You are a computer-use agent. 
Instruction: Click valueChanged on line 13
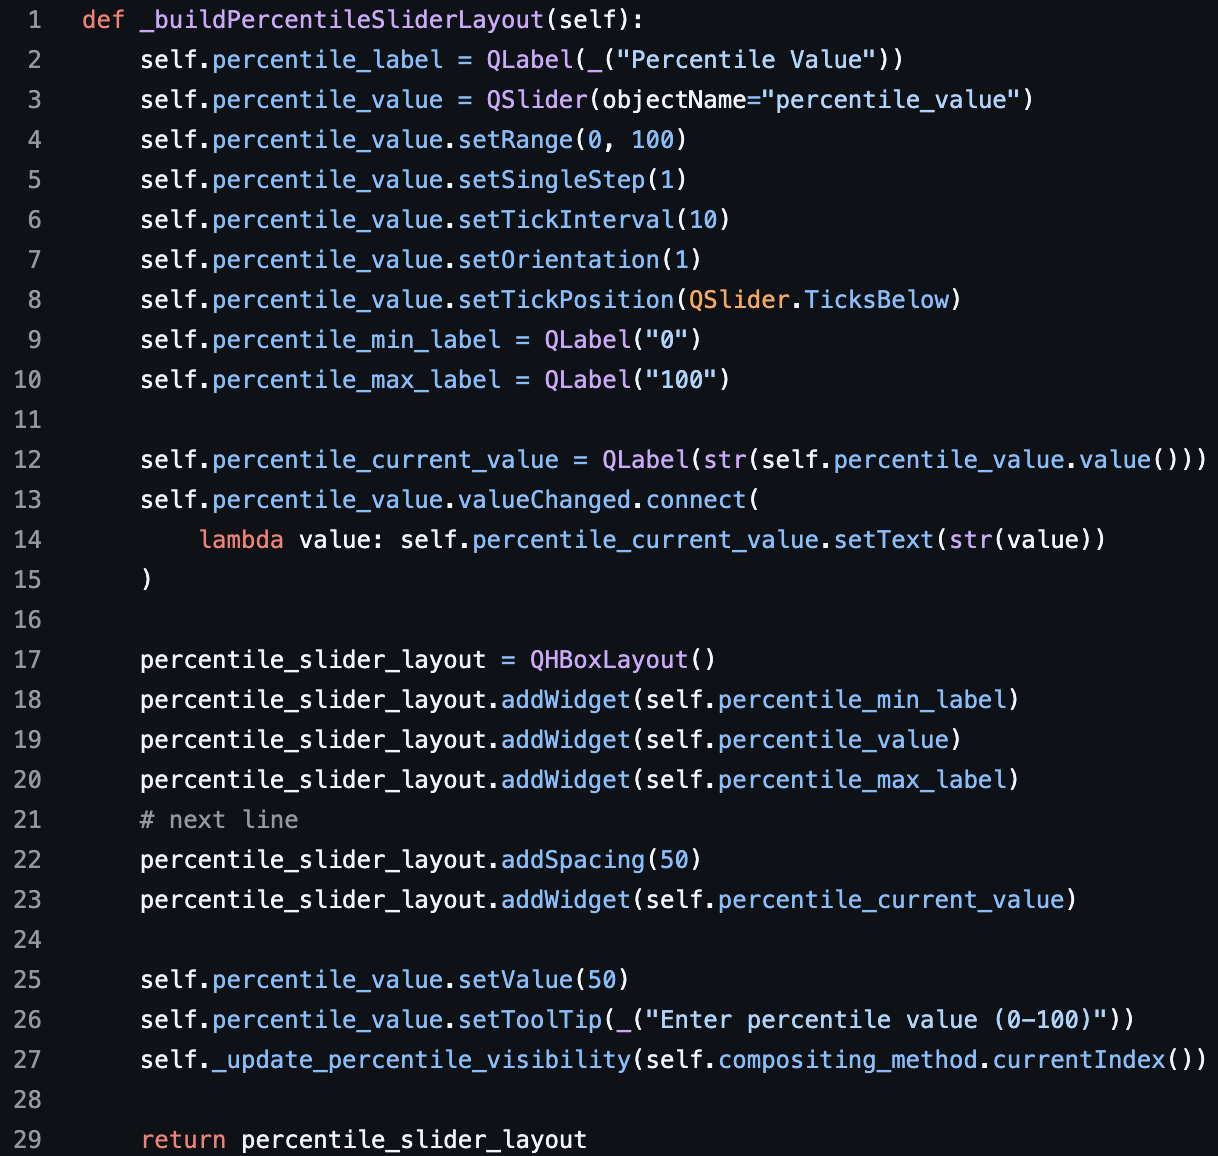click(x=544, y=500)
